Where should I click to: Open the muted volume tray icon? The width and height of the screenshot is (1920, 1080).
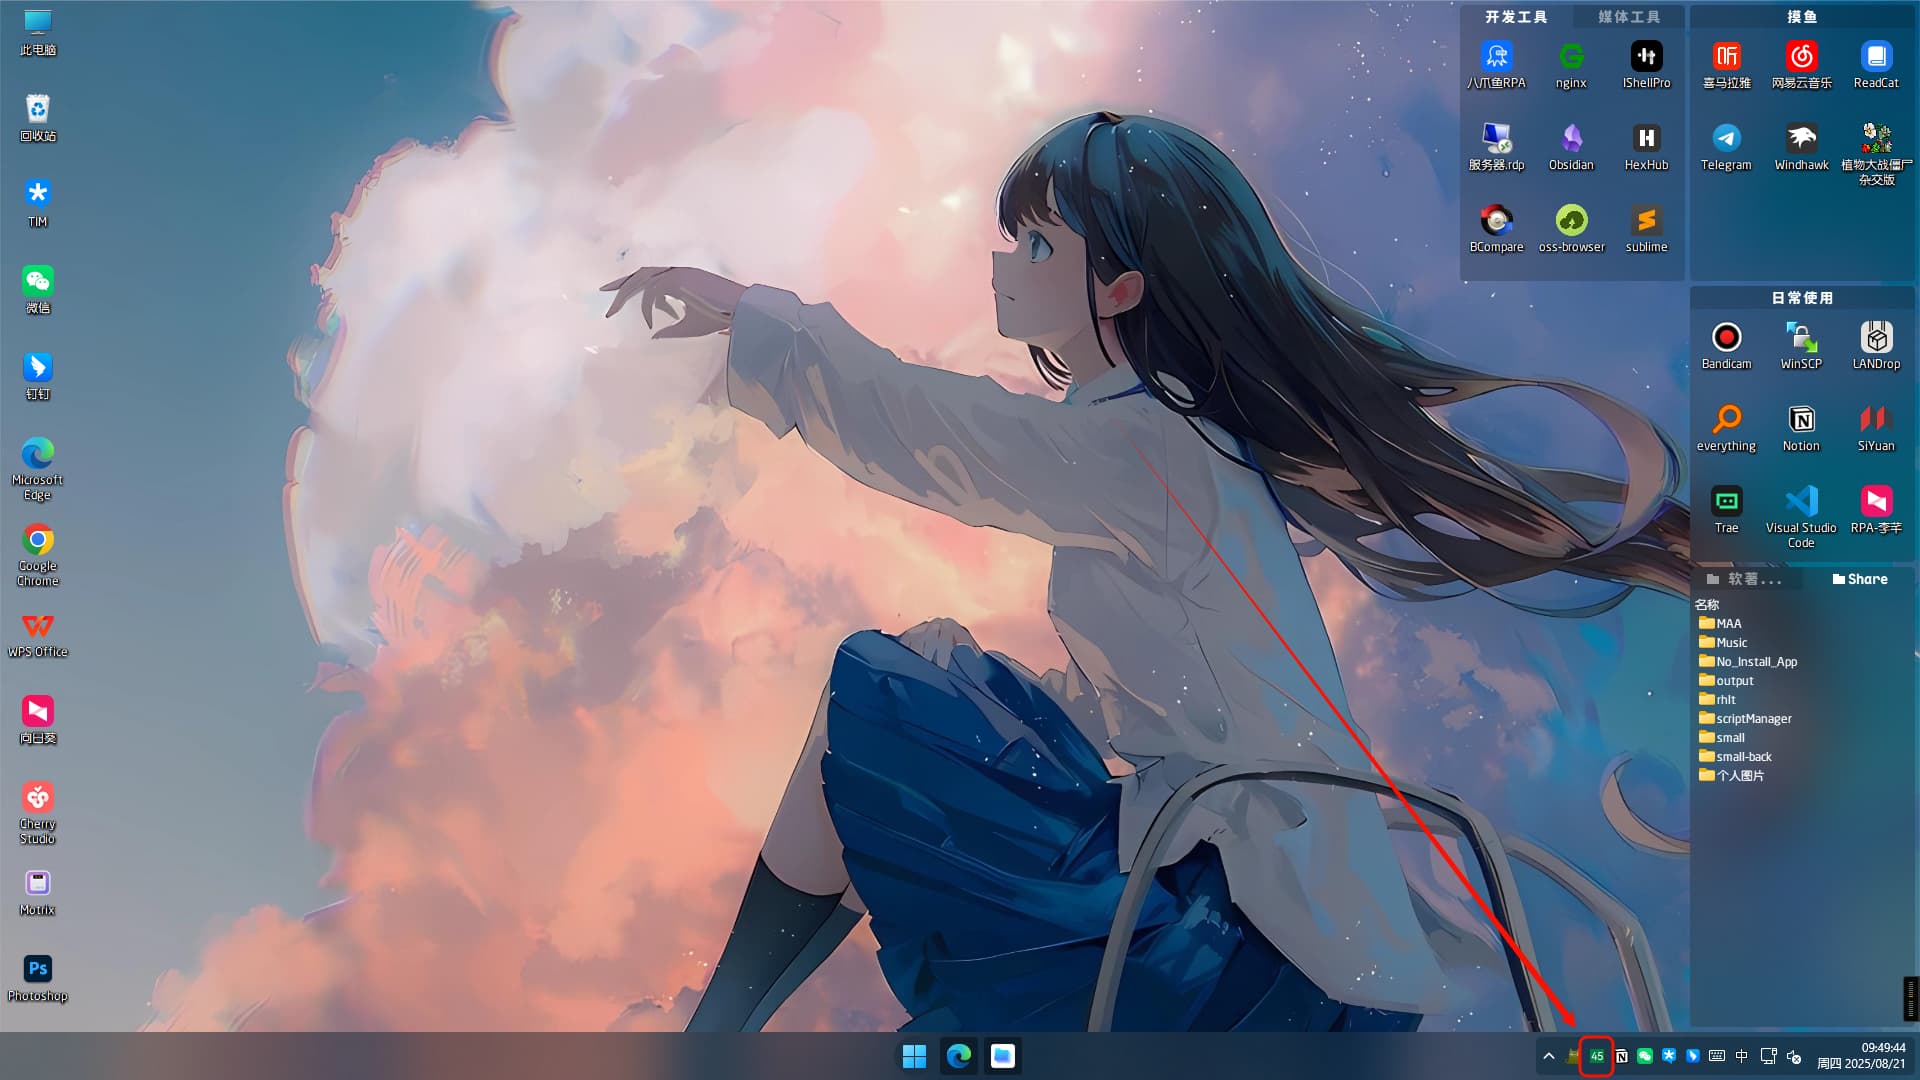pyautogui.click(x=1794, y=1056)
